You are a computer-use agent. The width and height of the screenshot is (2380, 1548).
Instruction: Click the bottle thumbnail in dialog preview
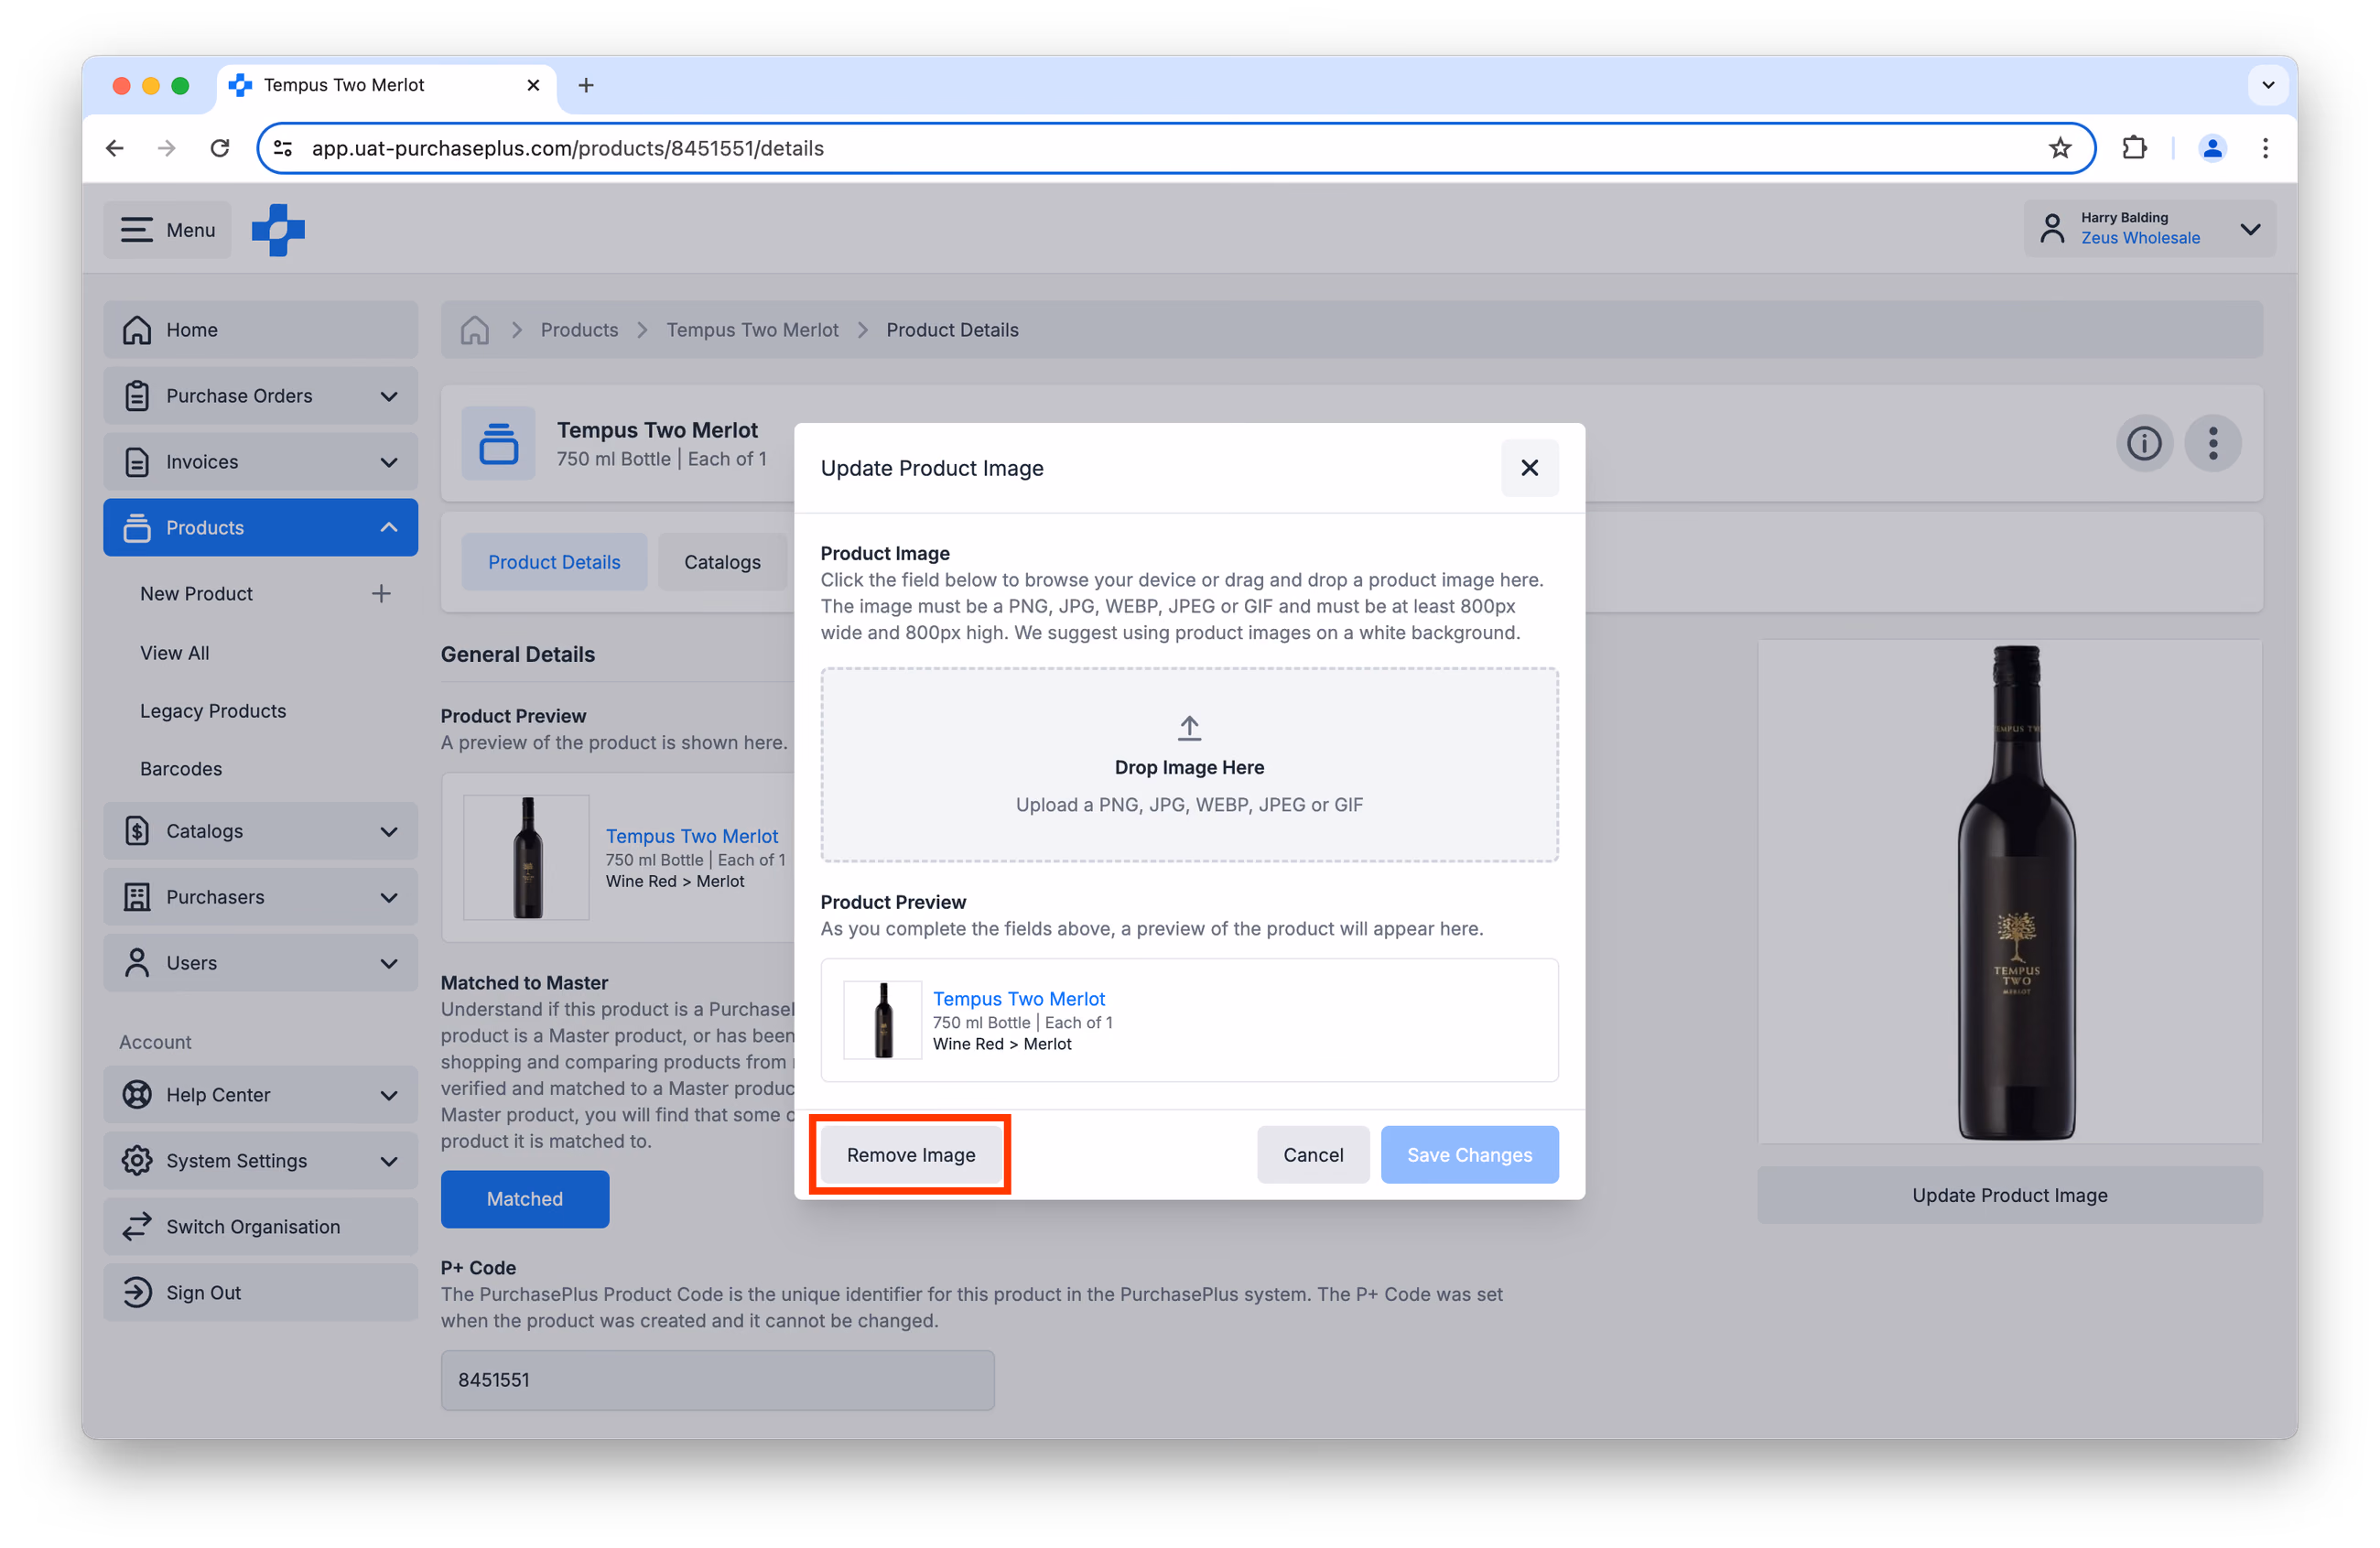click(883, 1020)
